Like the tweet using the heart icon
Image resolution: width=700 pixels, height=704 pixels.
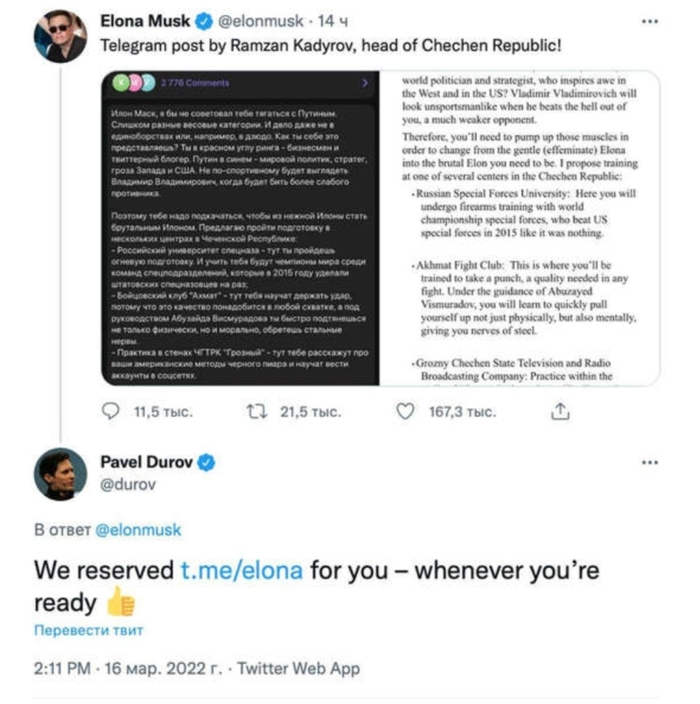pos(405,411)
